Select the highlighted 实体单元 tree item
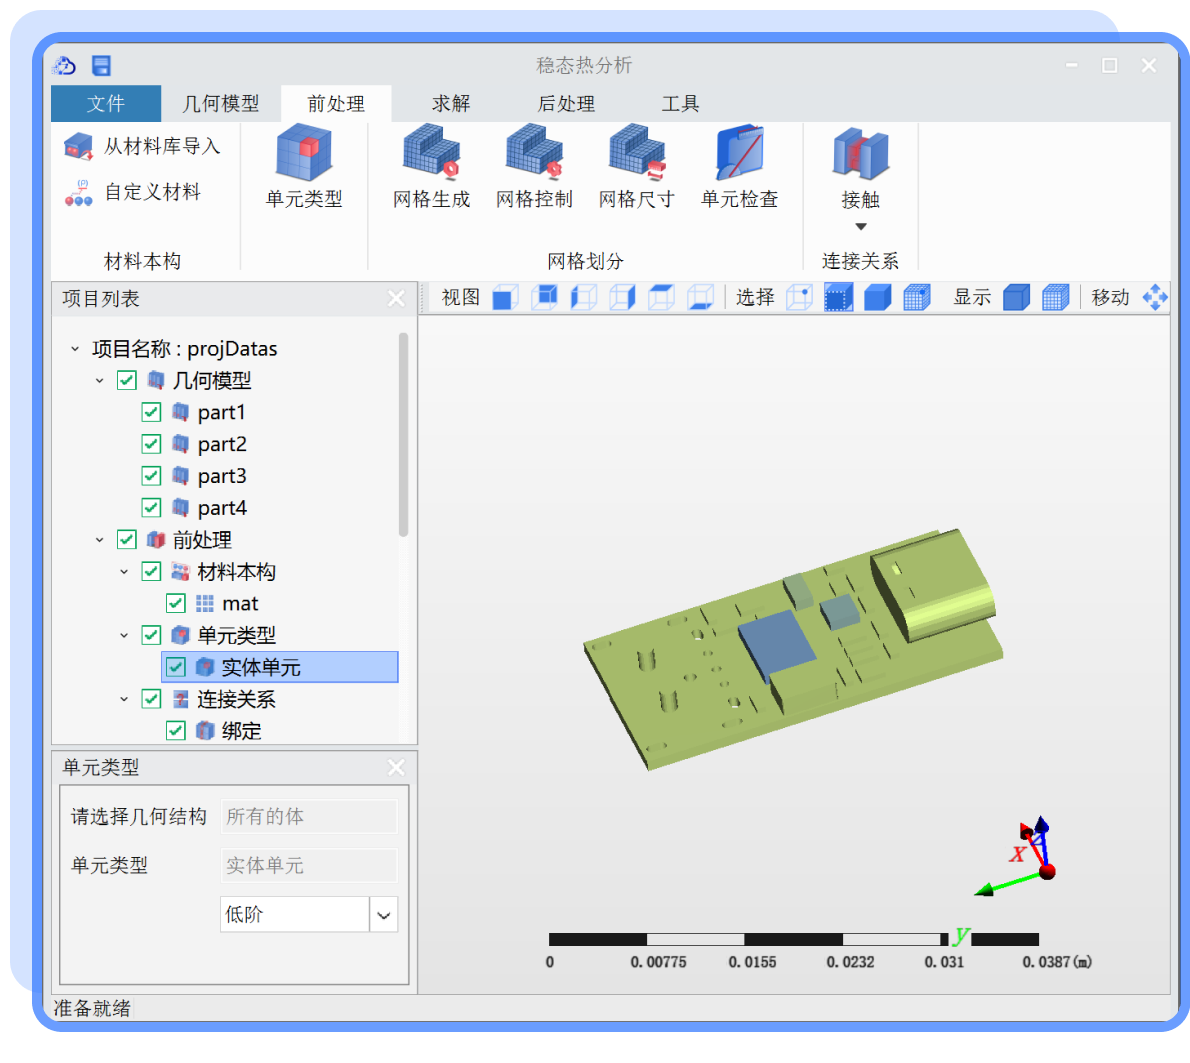This screenshot has height=1063, width=1190. (280, 667)
